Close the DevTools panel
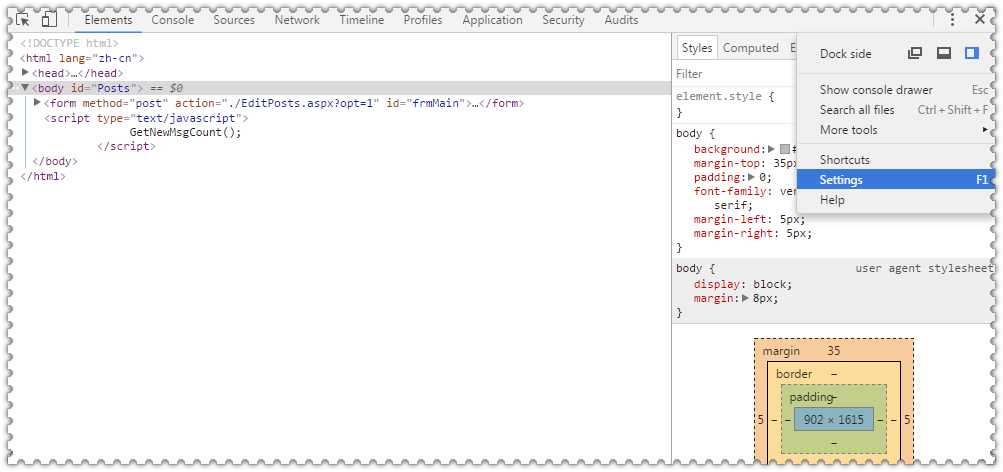The width and height of the screenshot is (1003, 472). tap(980, 19)
